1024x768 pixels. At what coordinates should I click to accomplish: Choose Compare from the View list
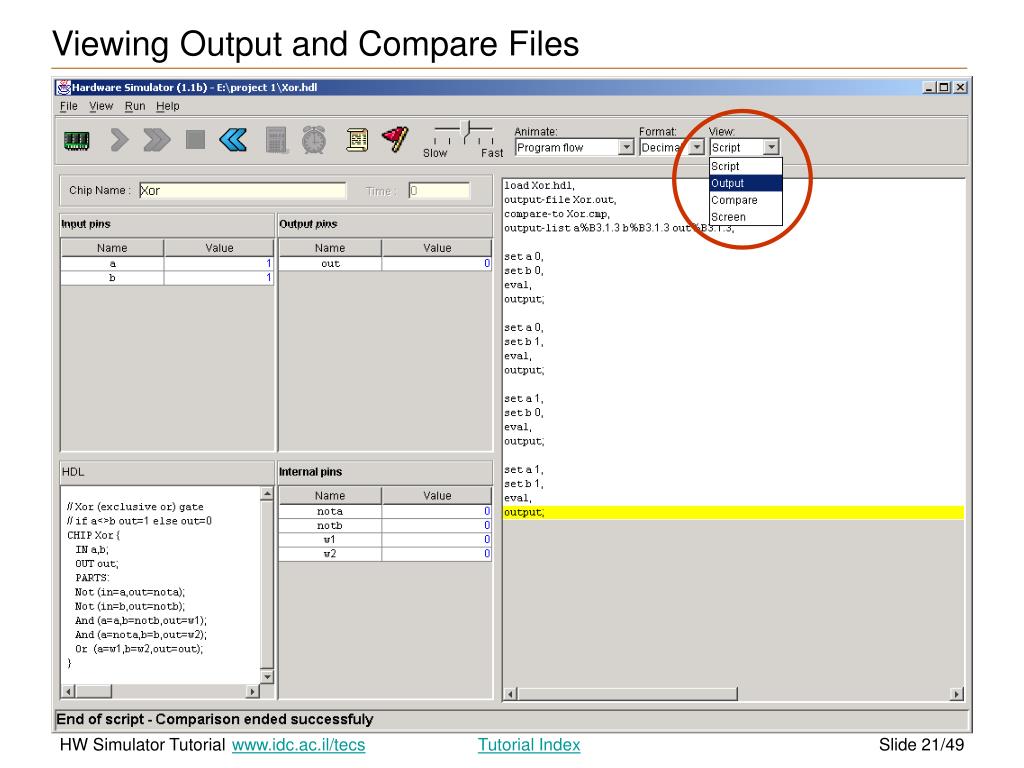[x=745, y=200]
